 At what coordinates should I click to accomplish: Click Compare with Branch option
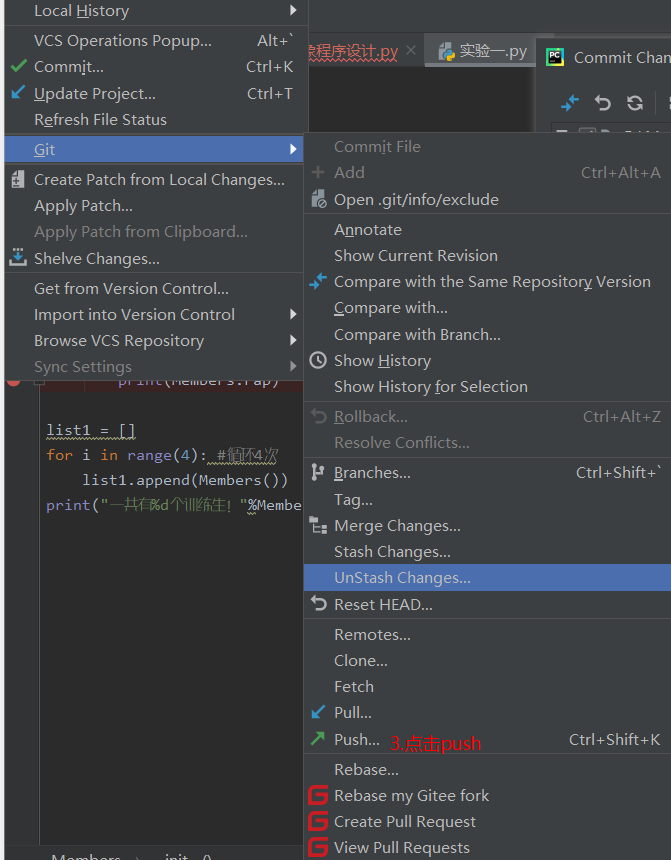point(417,334)
